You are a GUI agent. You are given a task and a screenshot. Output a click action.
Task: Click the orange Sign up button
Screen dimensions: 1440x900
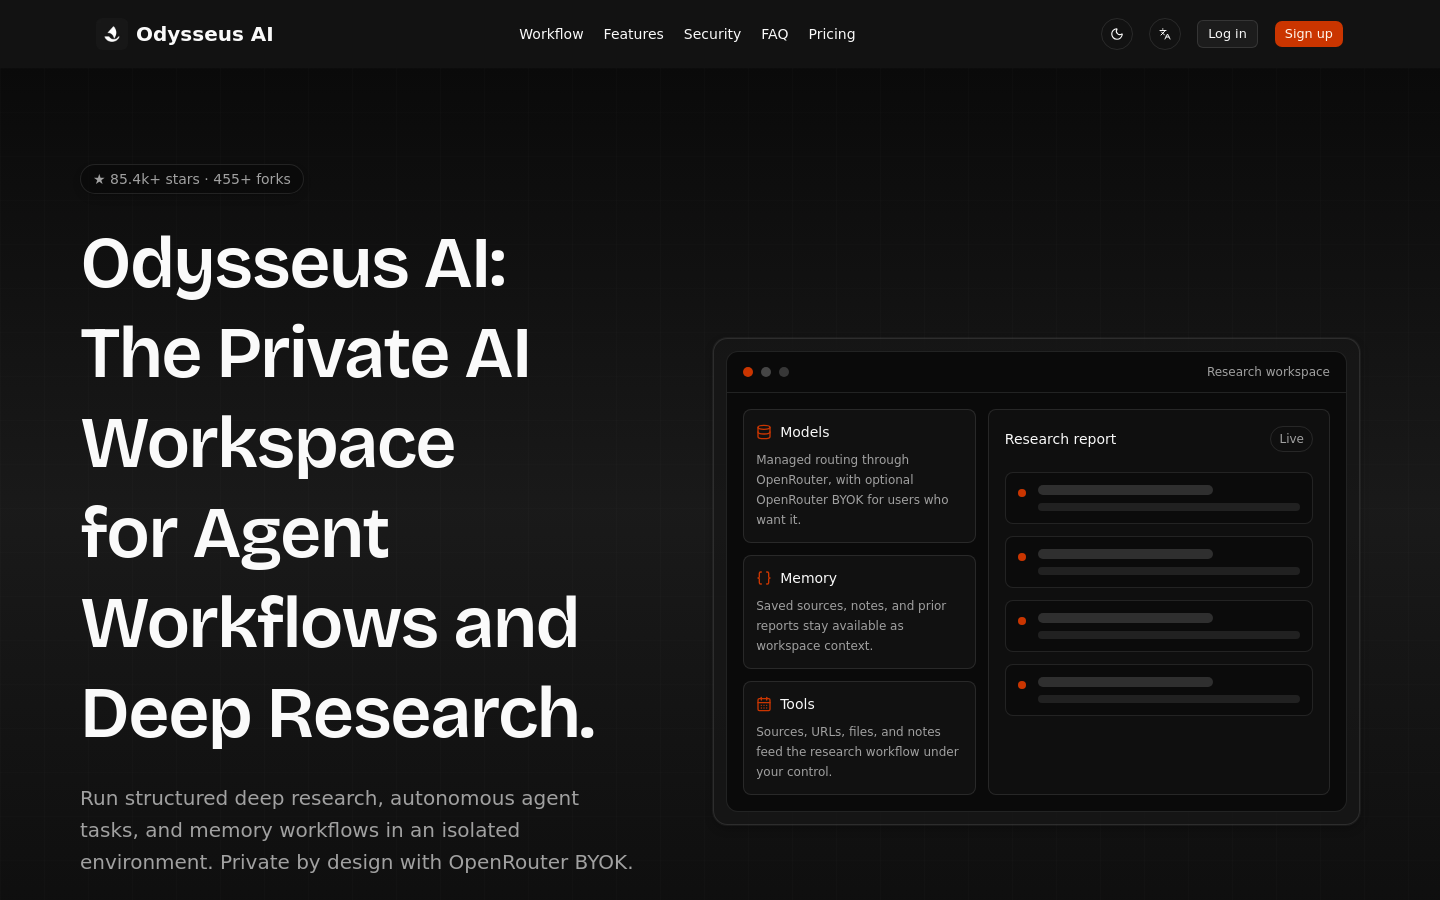pos(1309,34)
